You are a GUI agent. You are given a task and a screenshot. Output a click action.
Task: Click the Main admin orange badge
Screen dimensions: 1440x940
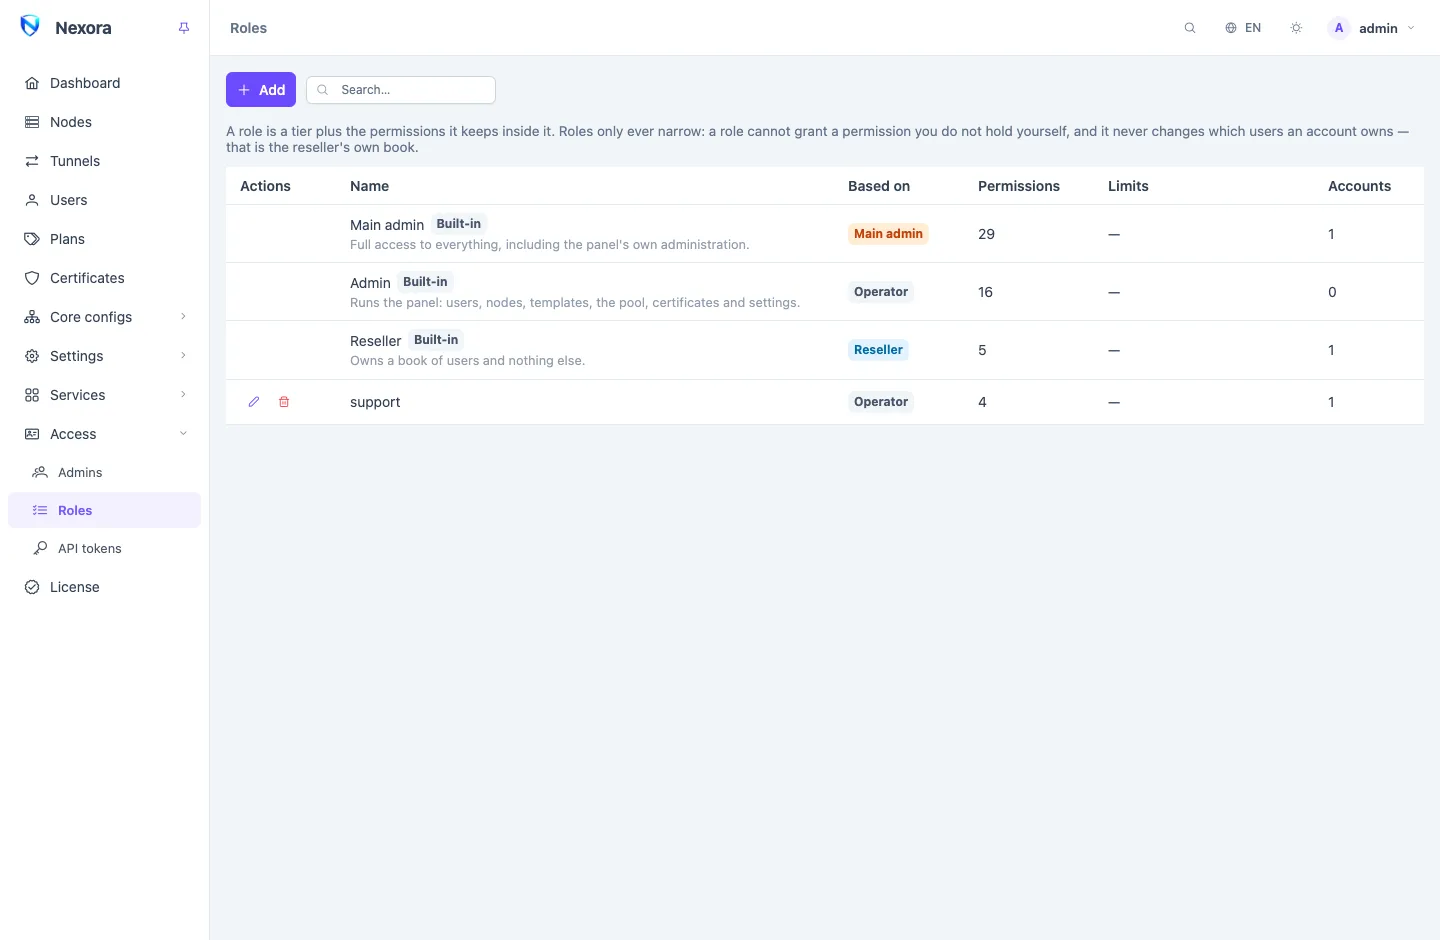click(x=888, y=234)
